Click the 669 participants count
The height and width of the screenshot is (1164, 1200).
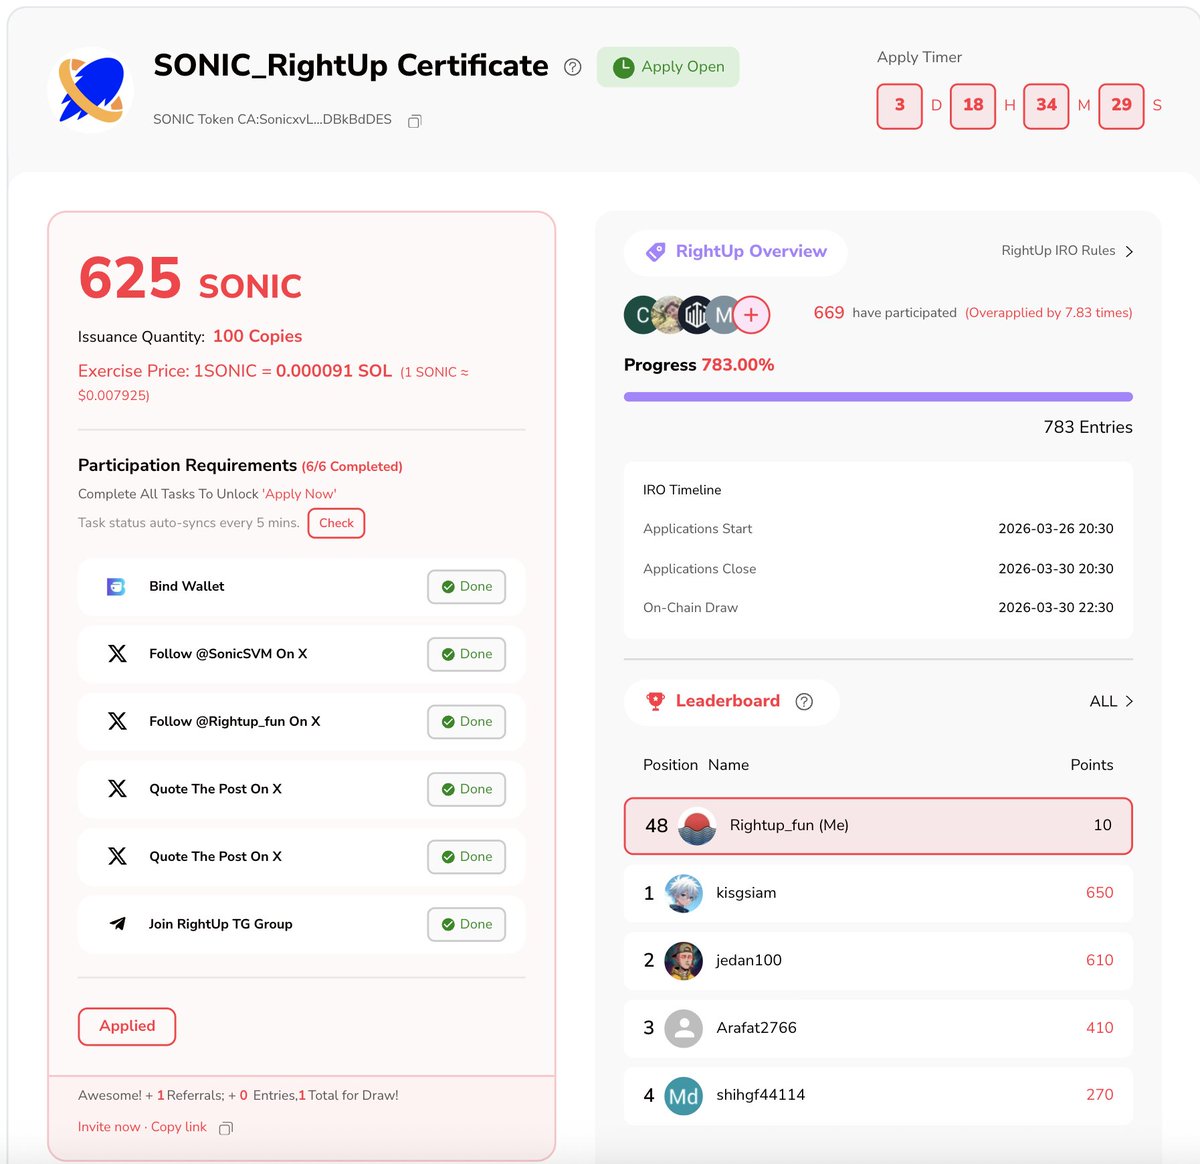click(x=829, y=313)
